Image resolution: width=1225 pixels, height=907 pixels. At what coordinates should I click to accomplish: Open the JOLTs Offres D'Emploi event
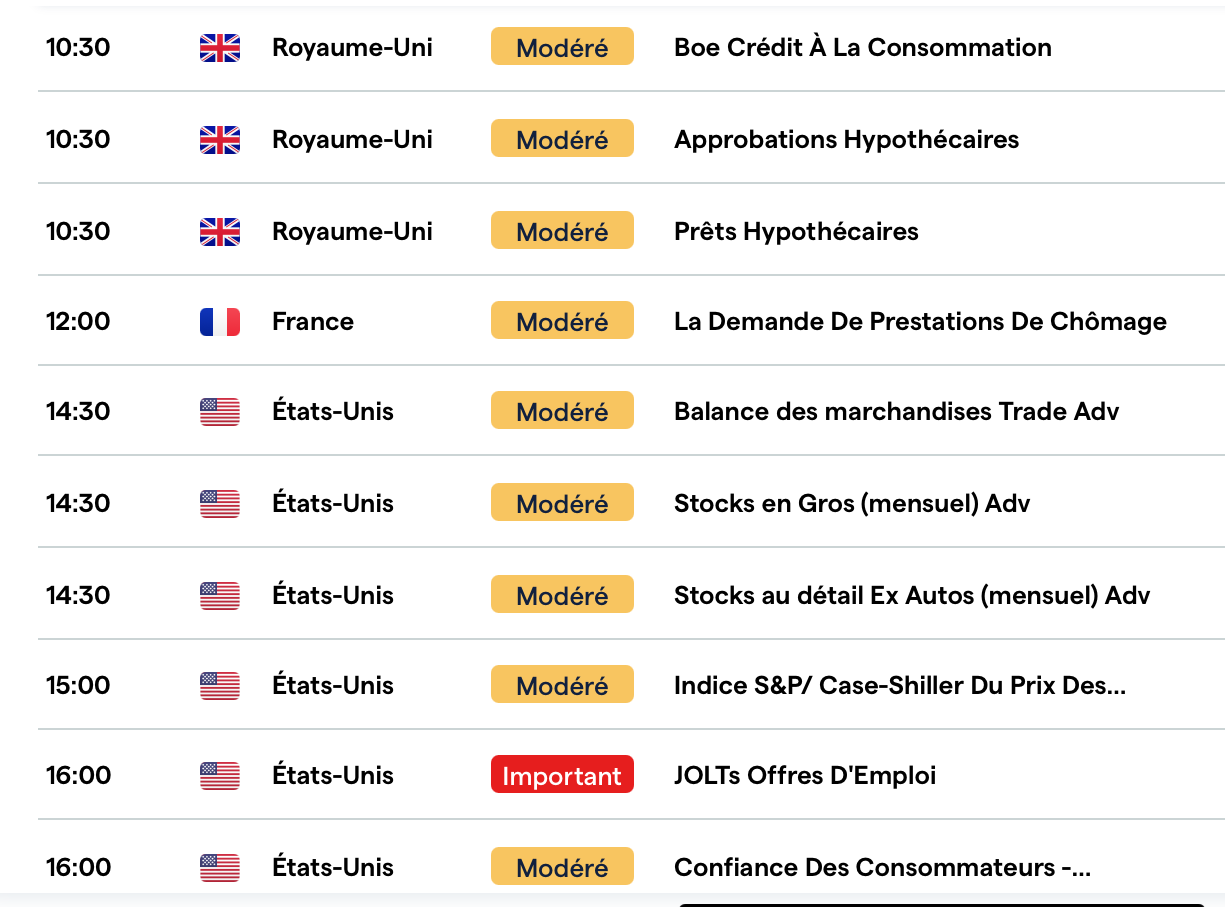(805, 775)
